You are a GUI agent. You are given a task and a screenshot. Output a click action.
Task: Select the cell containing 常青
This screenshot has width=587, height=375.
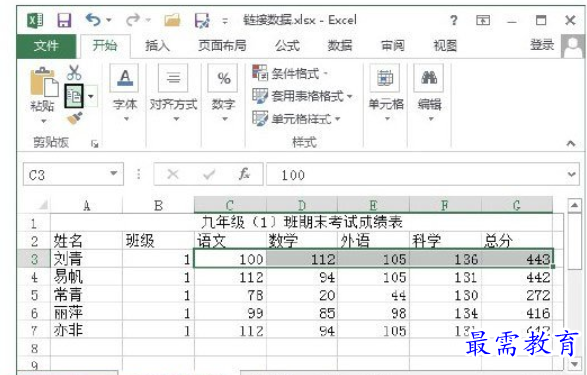[x=86, y=295]
